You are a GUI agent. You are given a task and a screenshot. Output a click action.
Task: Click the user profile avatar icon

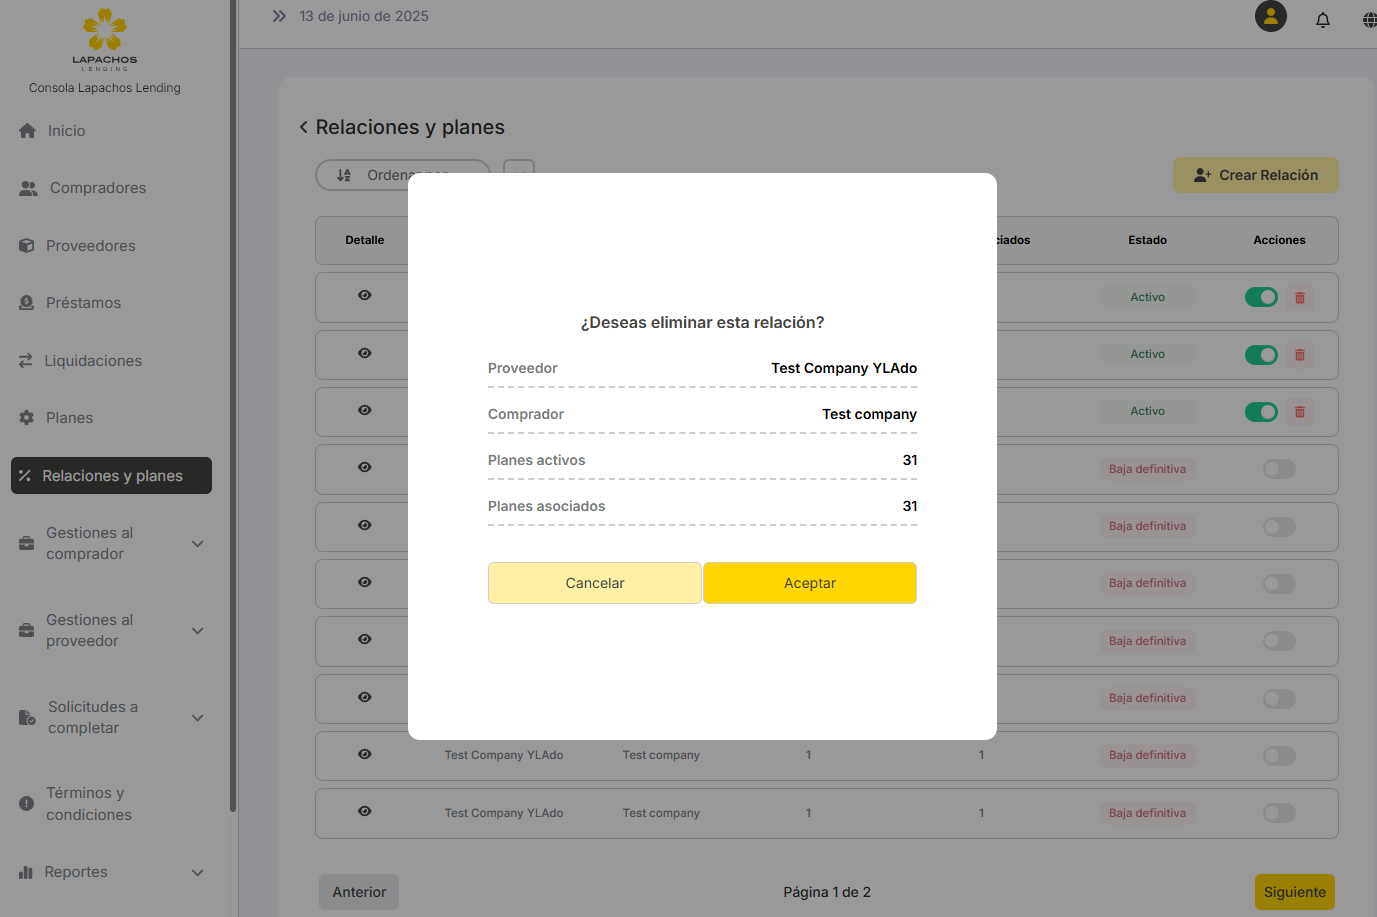tap(1270, 17)
